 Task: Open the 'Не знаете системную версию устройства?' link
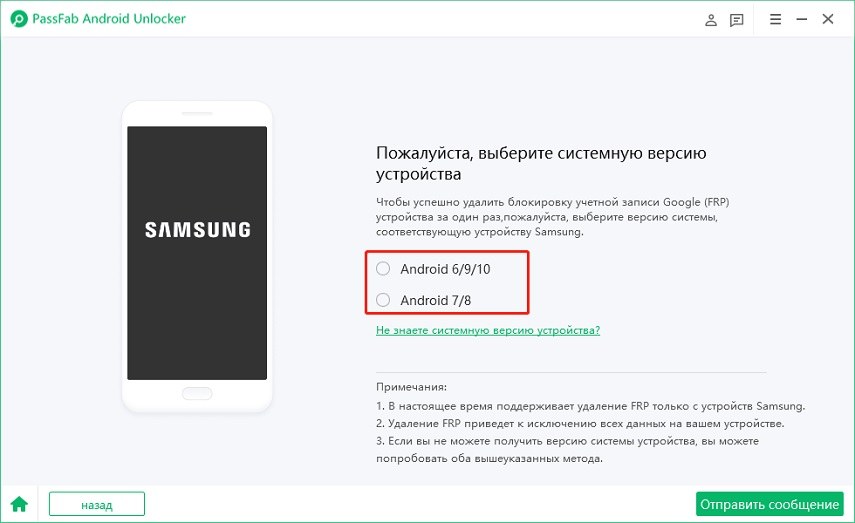pos(488,330)
